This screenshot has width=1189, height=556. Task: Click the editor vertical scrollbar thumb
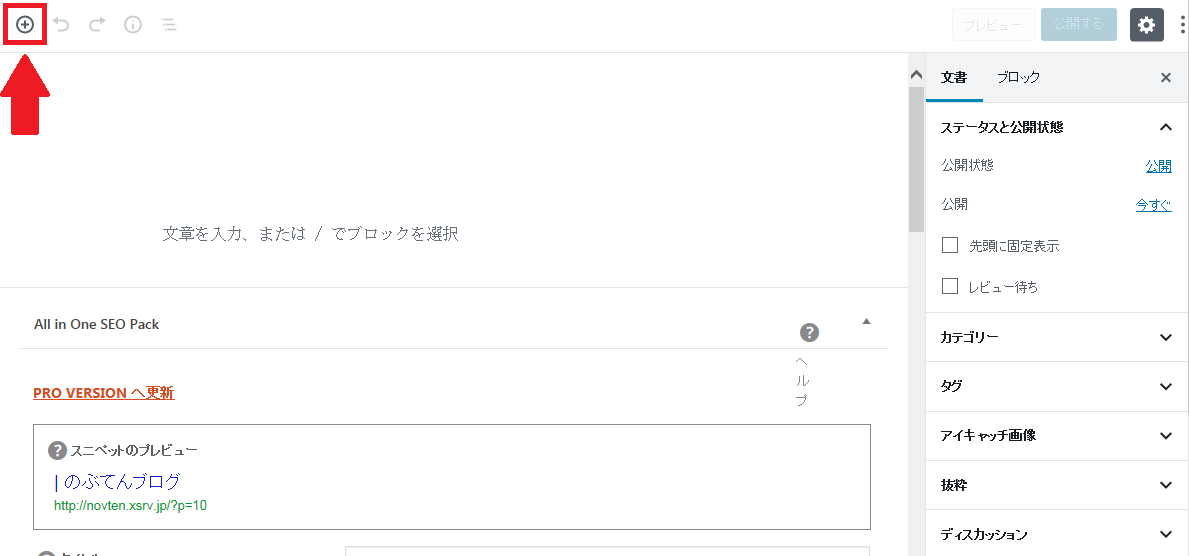[915, 160]
